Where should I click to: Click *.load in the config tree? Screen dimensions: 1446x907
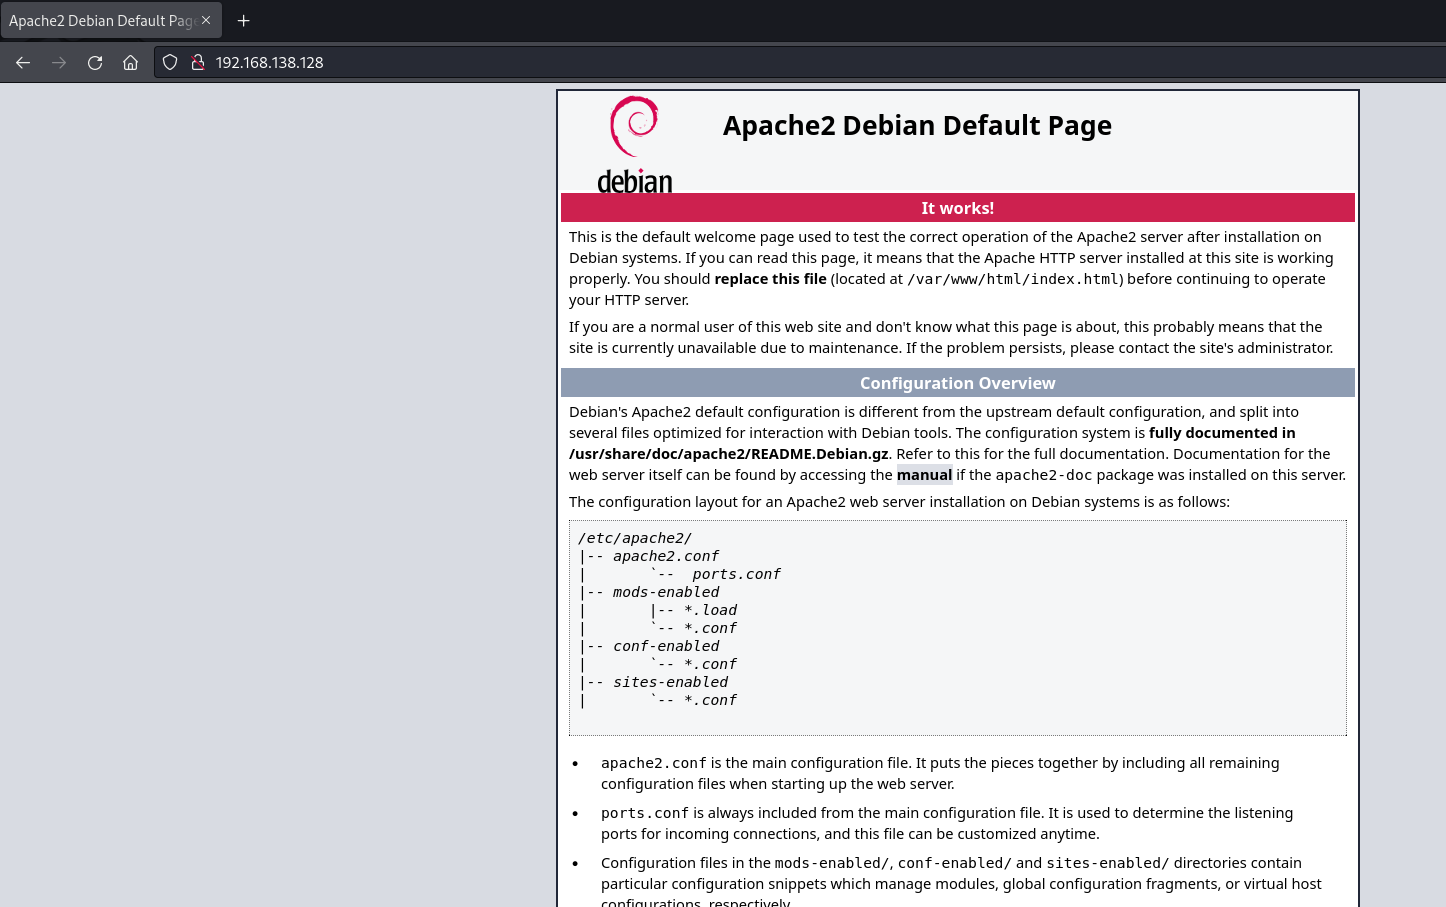click(710, 610)
